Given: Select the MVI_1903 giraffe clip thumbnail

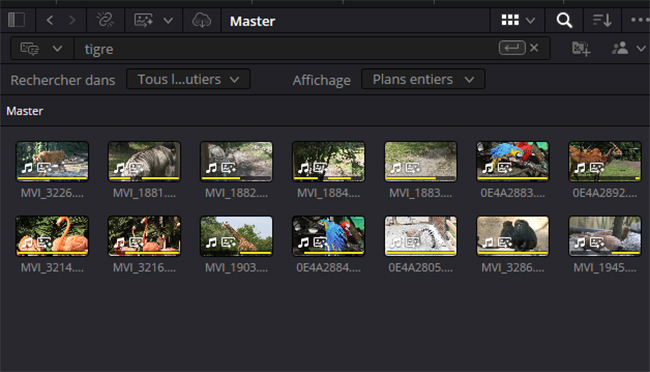Looking at the screenshot, I should click(236, 236).
